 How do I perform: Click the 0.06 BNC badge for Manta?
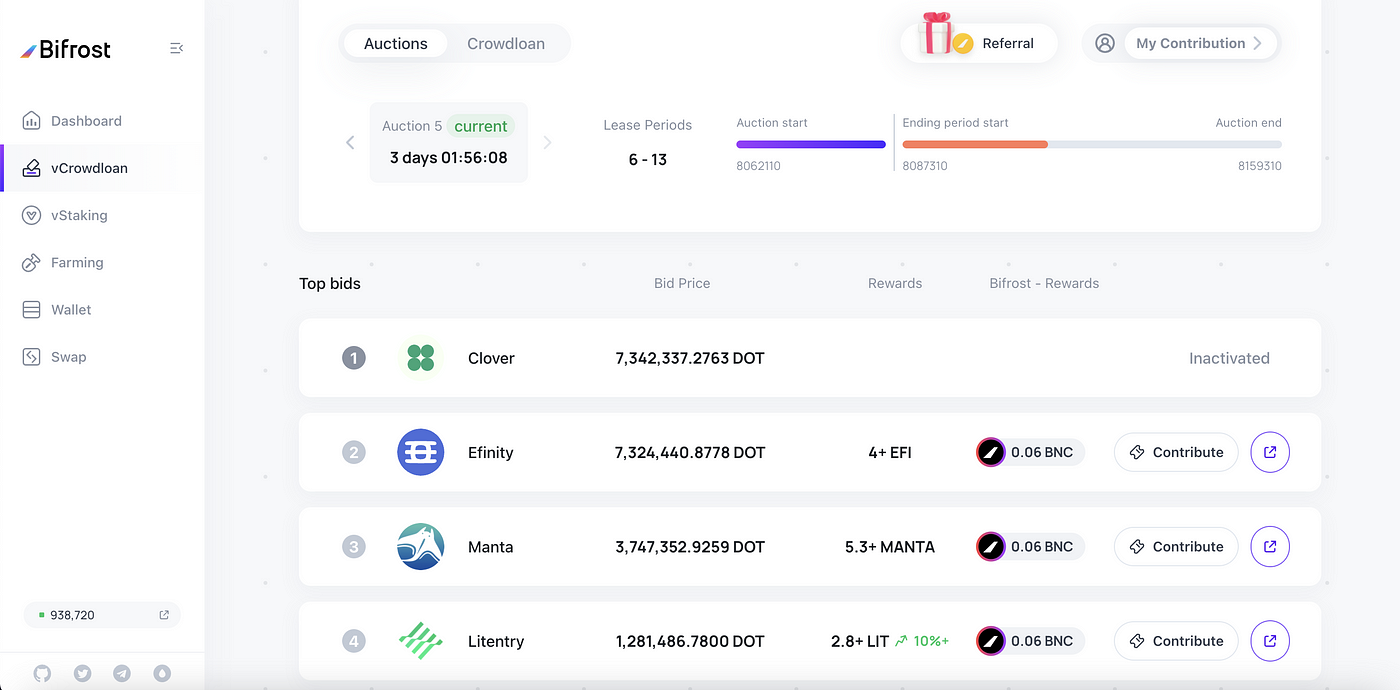[x=1030, y=547]
